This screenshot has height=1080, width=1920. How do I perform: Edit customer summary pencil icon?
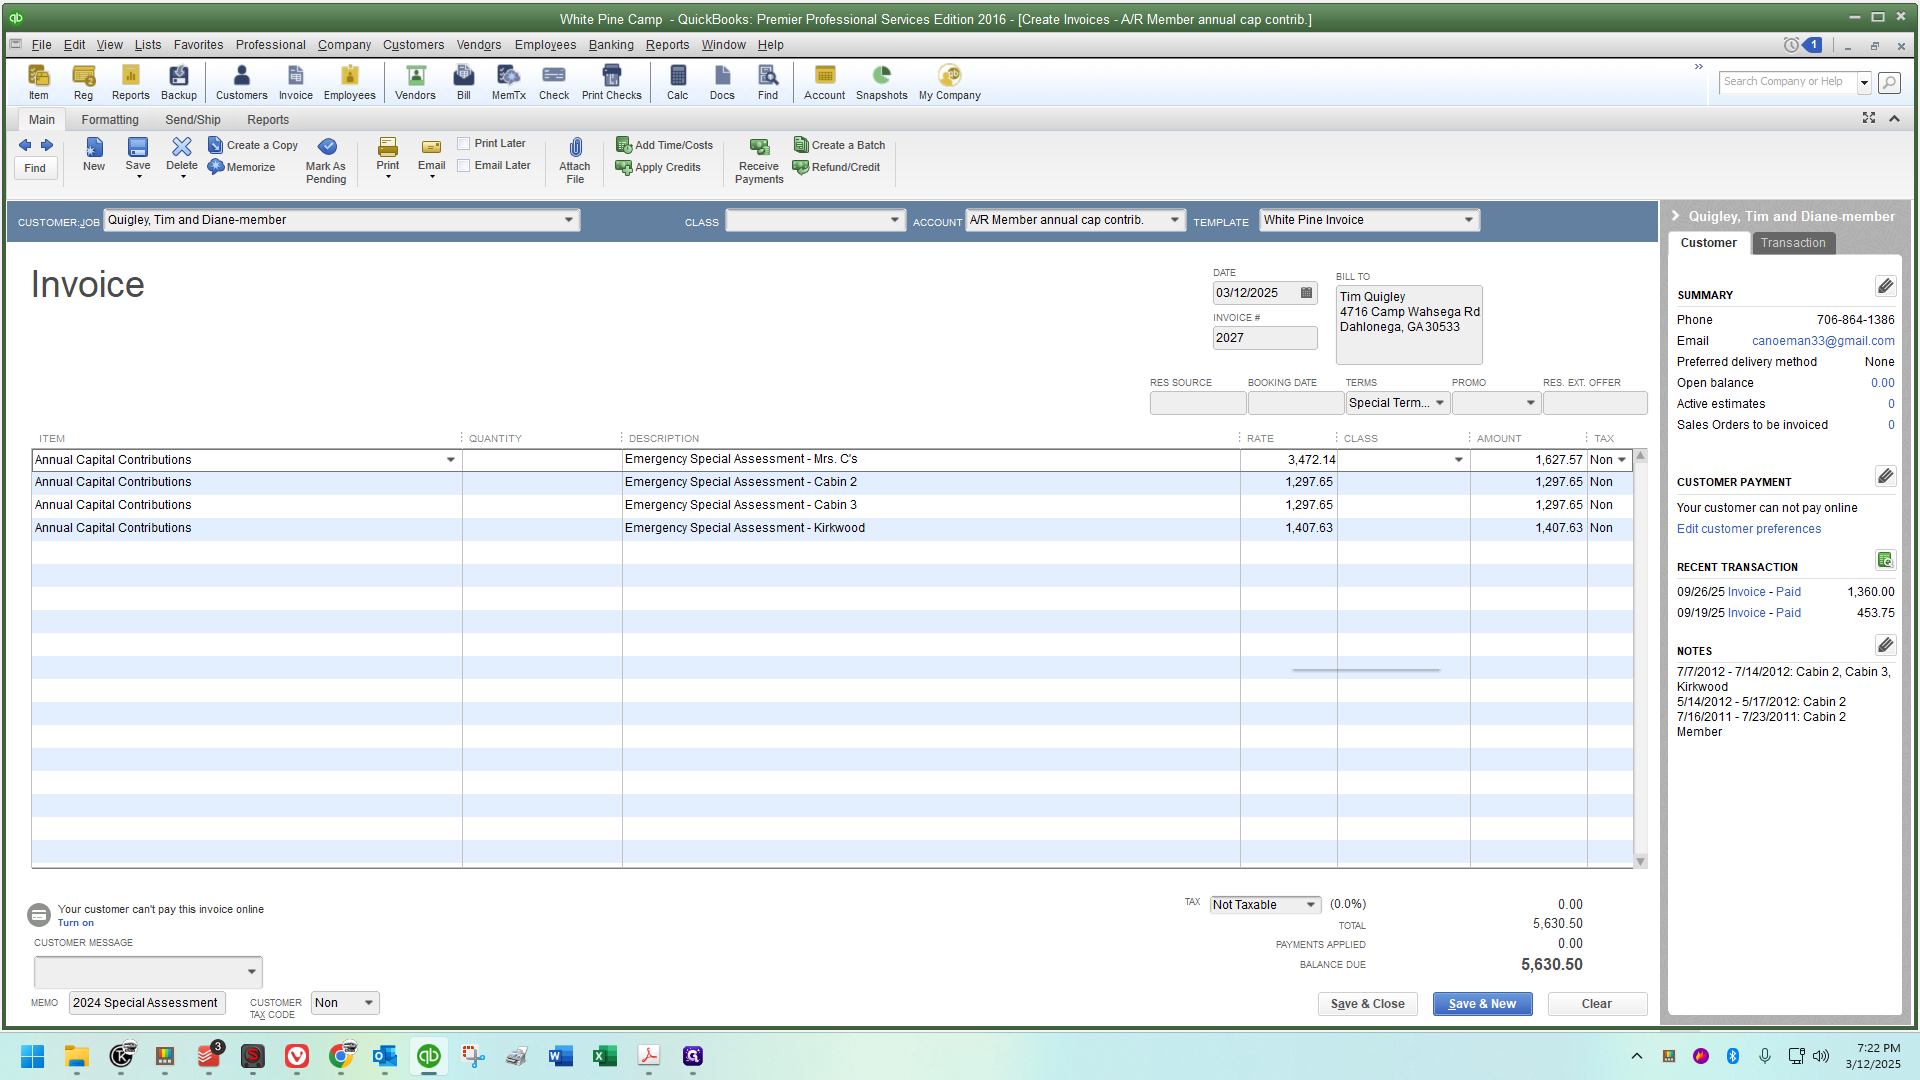pyautogui.click(x=1885, y=286)
